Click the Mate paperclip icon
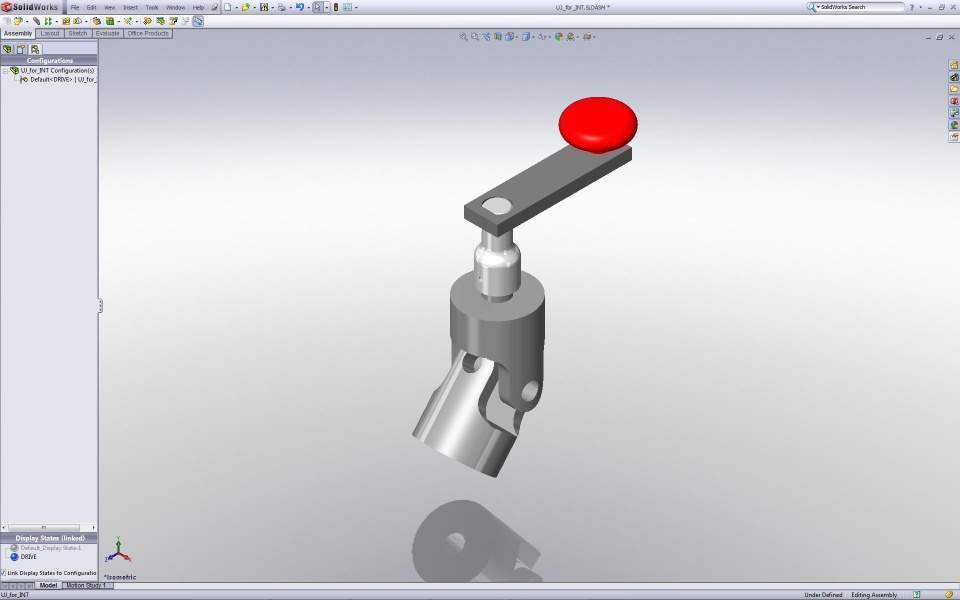 click(x=36, y=21)
